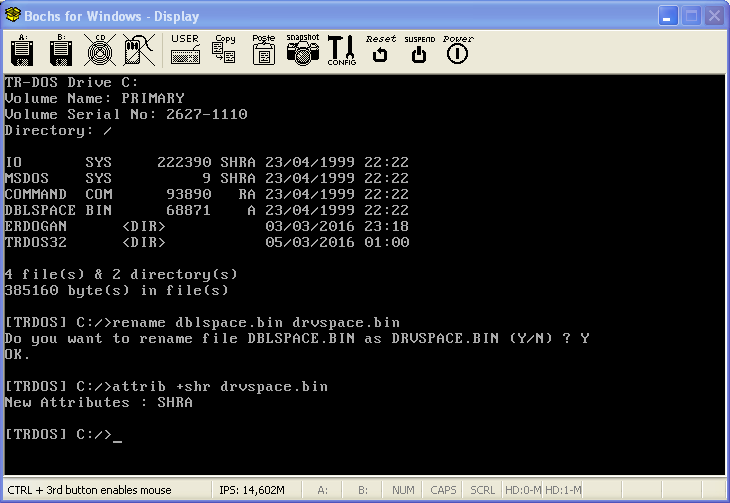Viewport: 730px width, 503px height.
Task: Click the floppy B: drive icon
Action: (x=61, y=51)
